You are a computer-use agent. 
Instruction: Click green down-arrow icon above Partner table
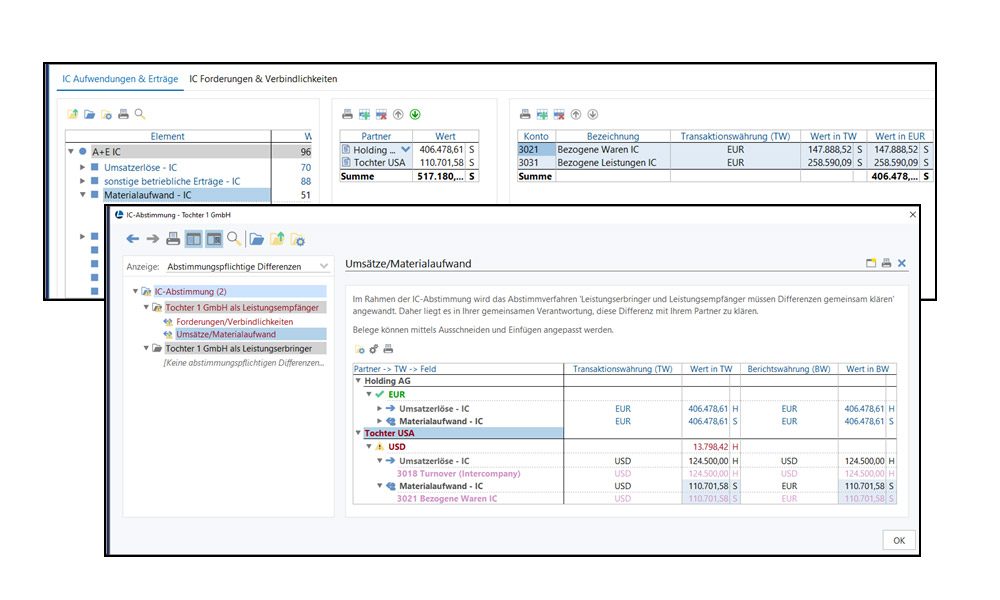[415, 115]
